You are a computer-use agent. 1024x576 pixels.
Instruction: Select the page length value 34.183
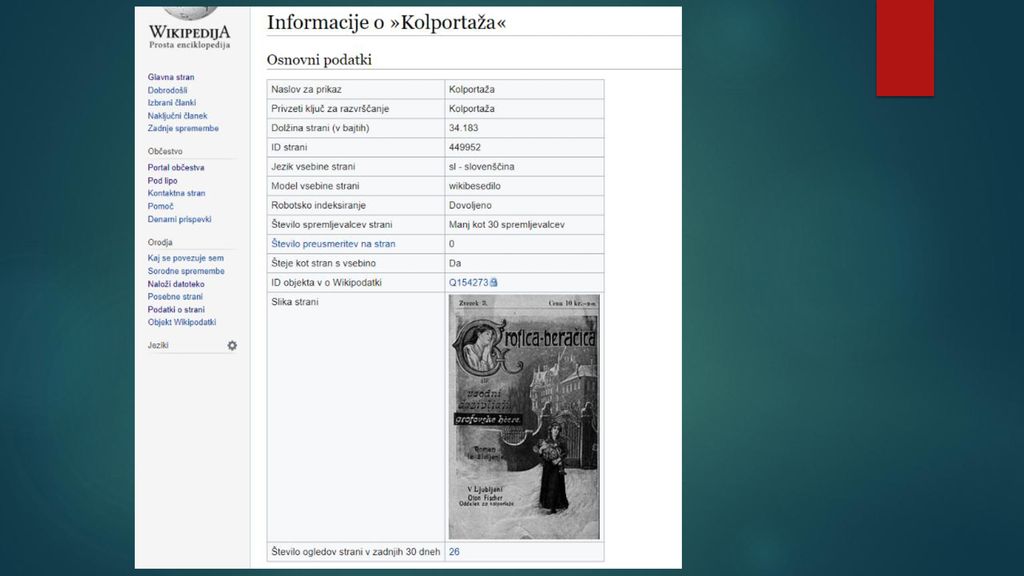pyautogui.click(x=464, y=128)
